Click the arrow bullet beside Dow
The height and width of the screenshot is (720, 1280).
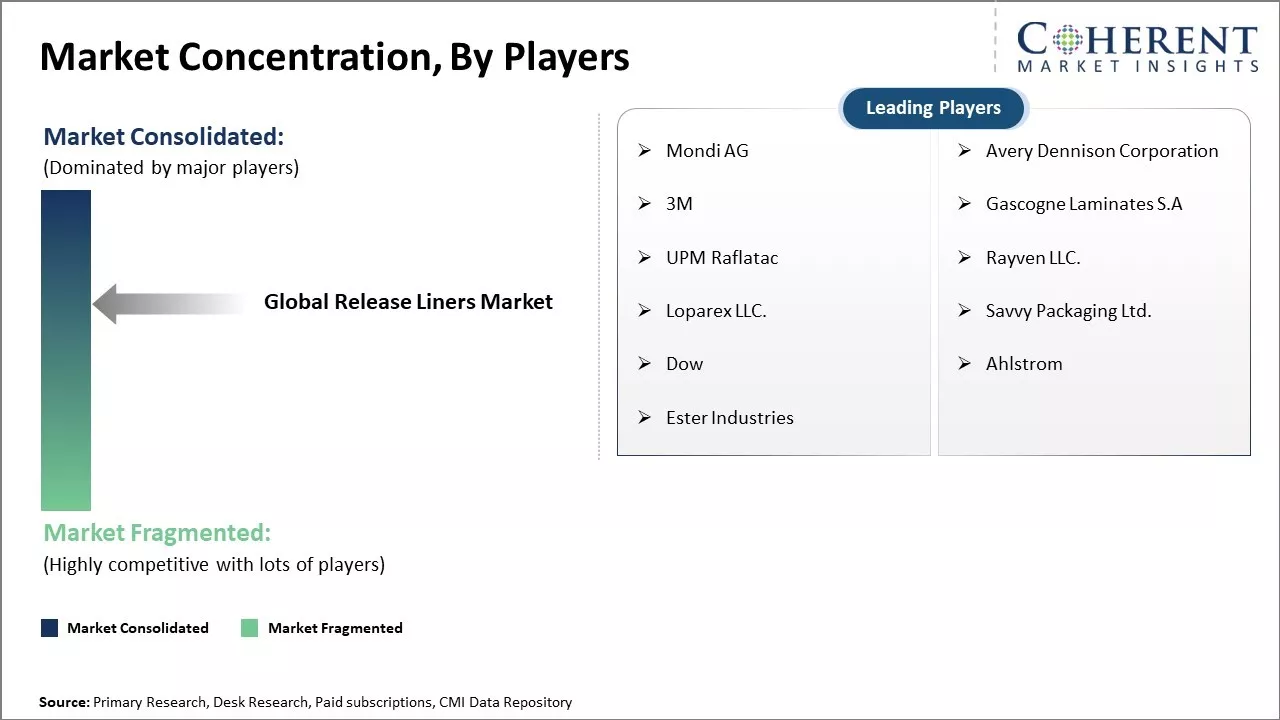click(645, 364)
